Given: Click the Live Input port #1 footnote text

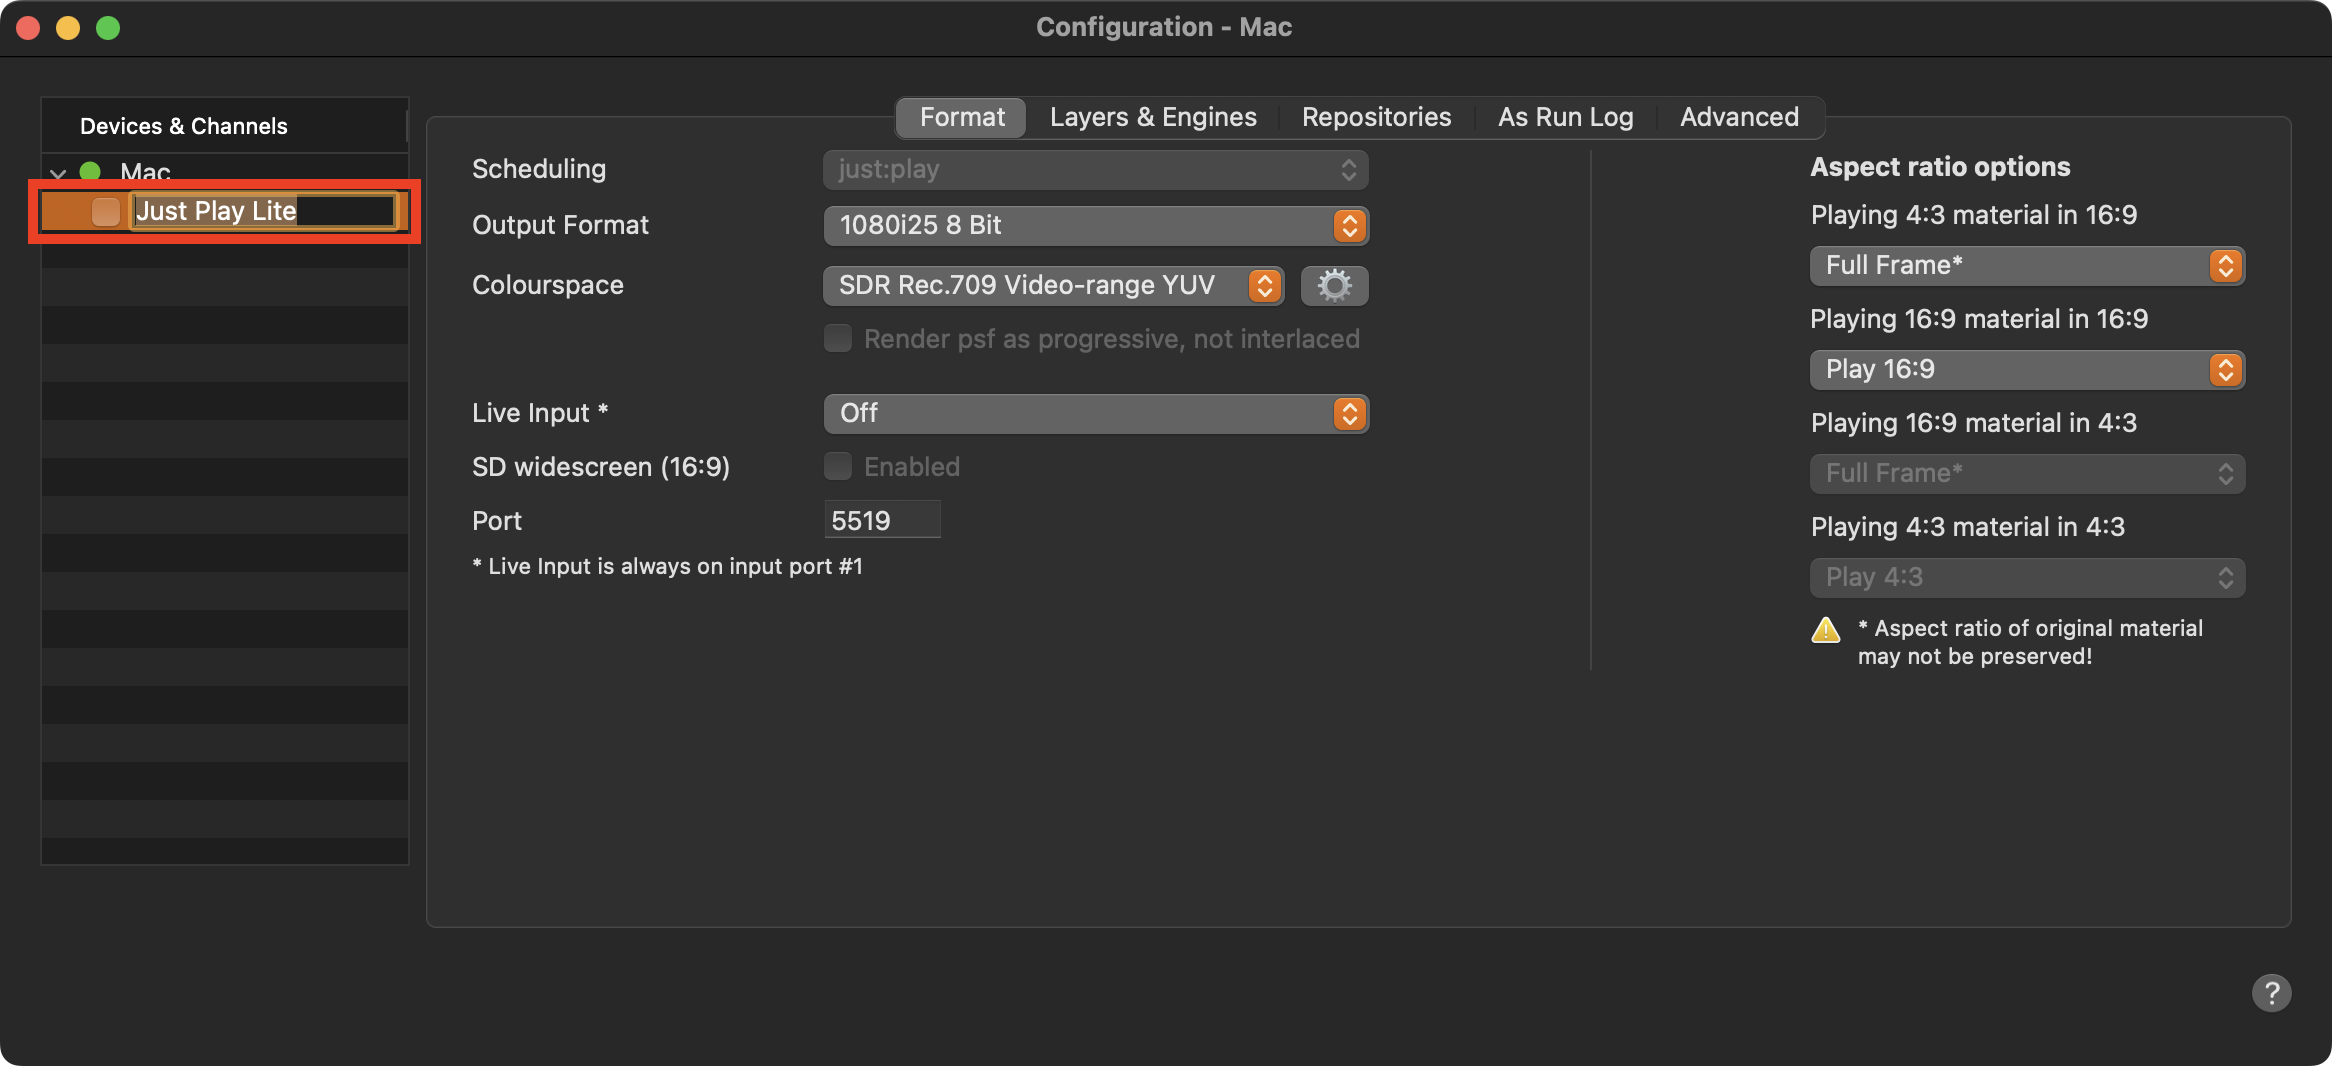Looking at the screenshot, I should coord(667,566).
